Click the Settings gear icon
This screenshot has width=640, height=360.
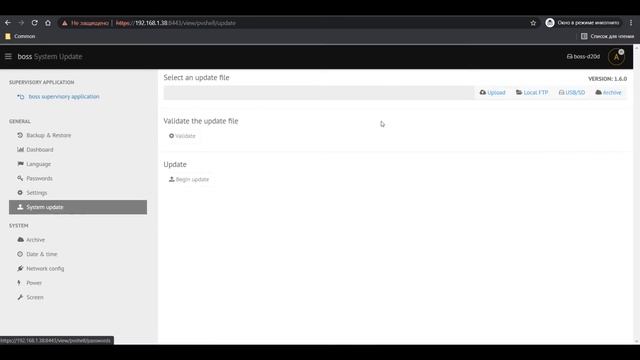tap(20, 192)
